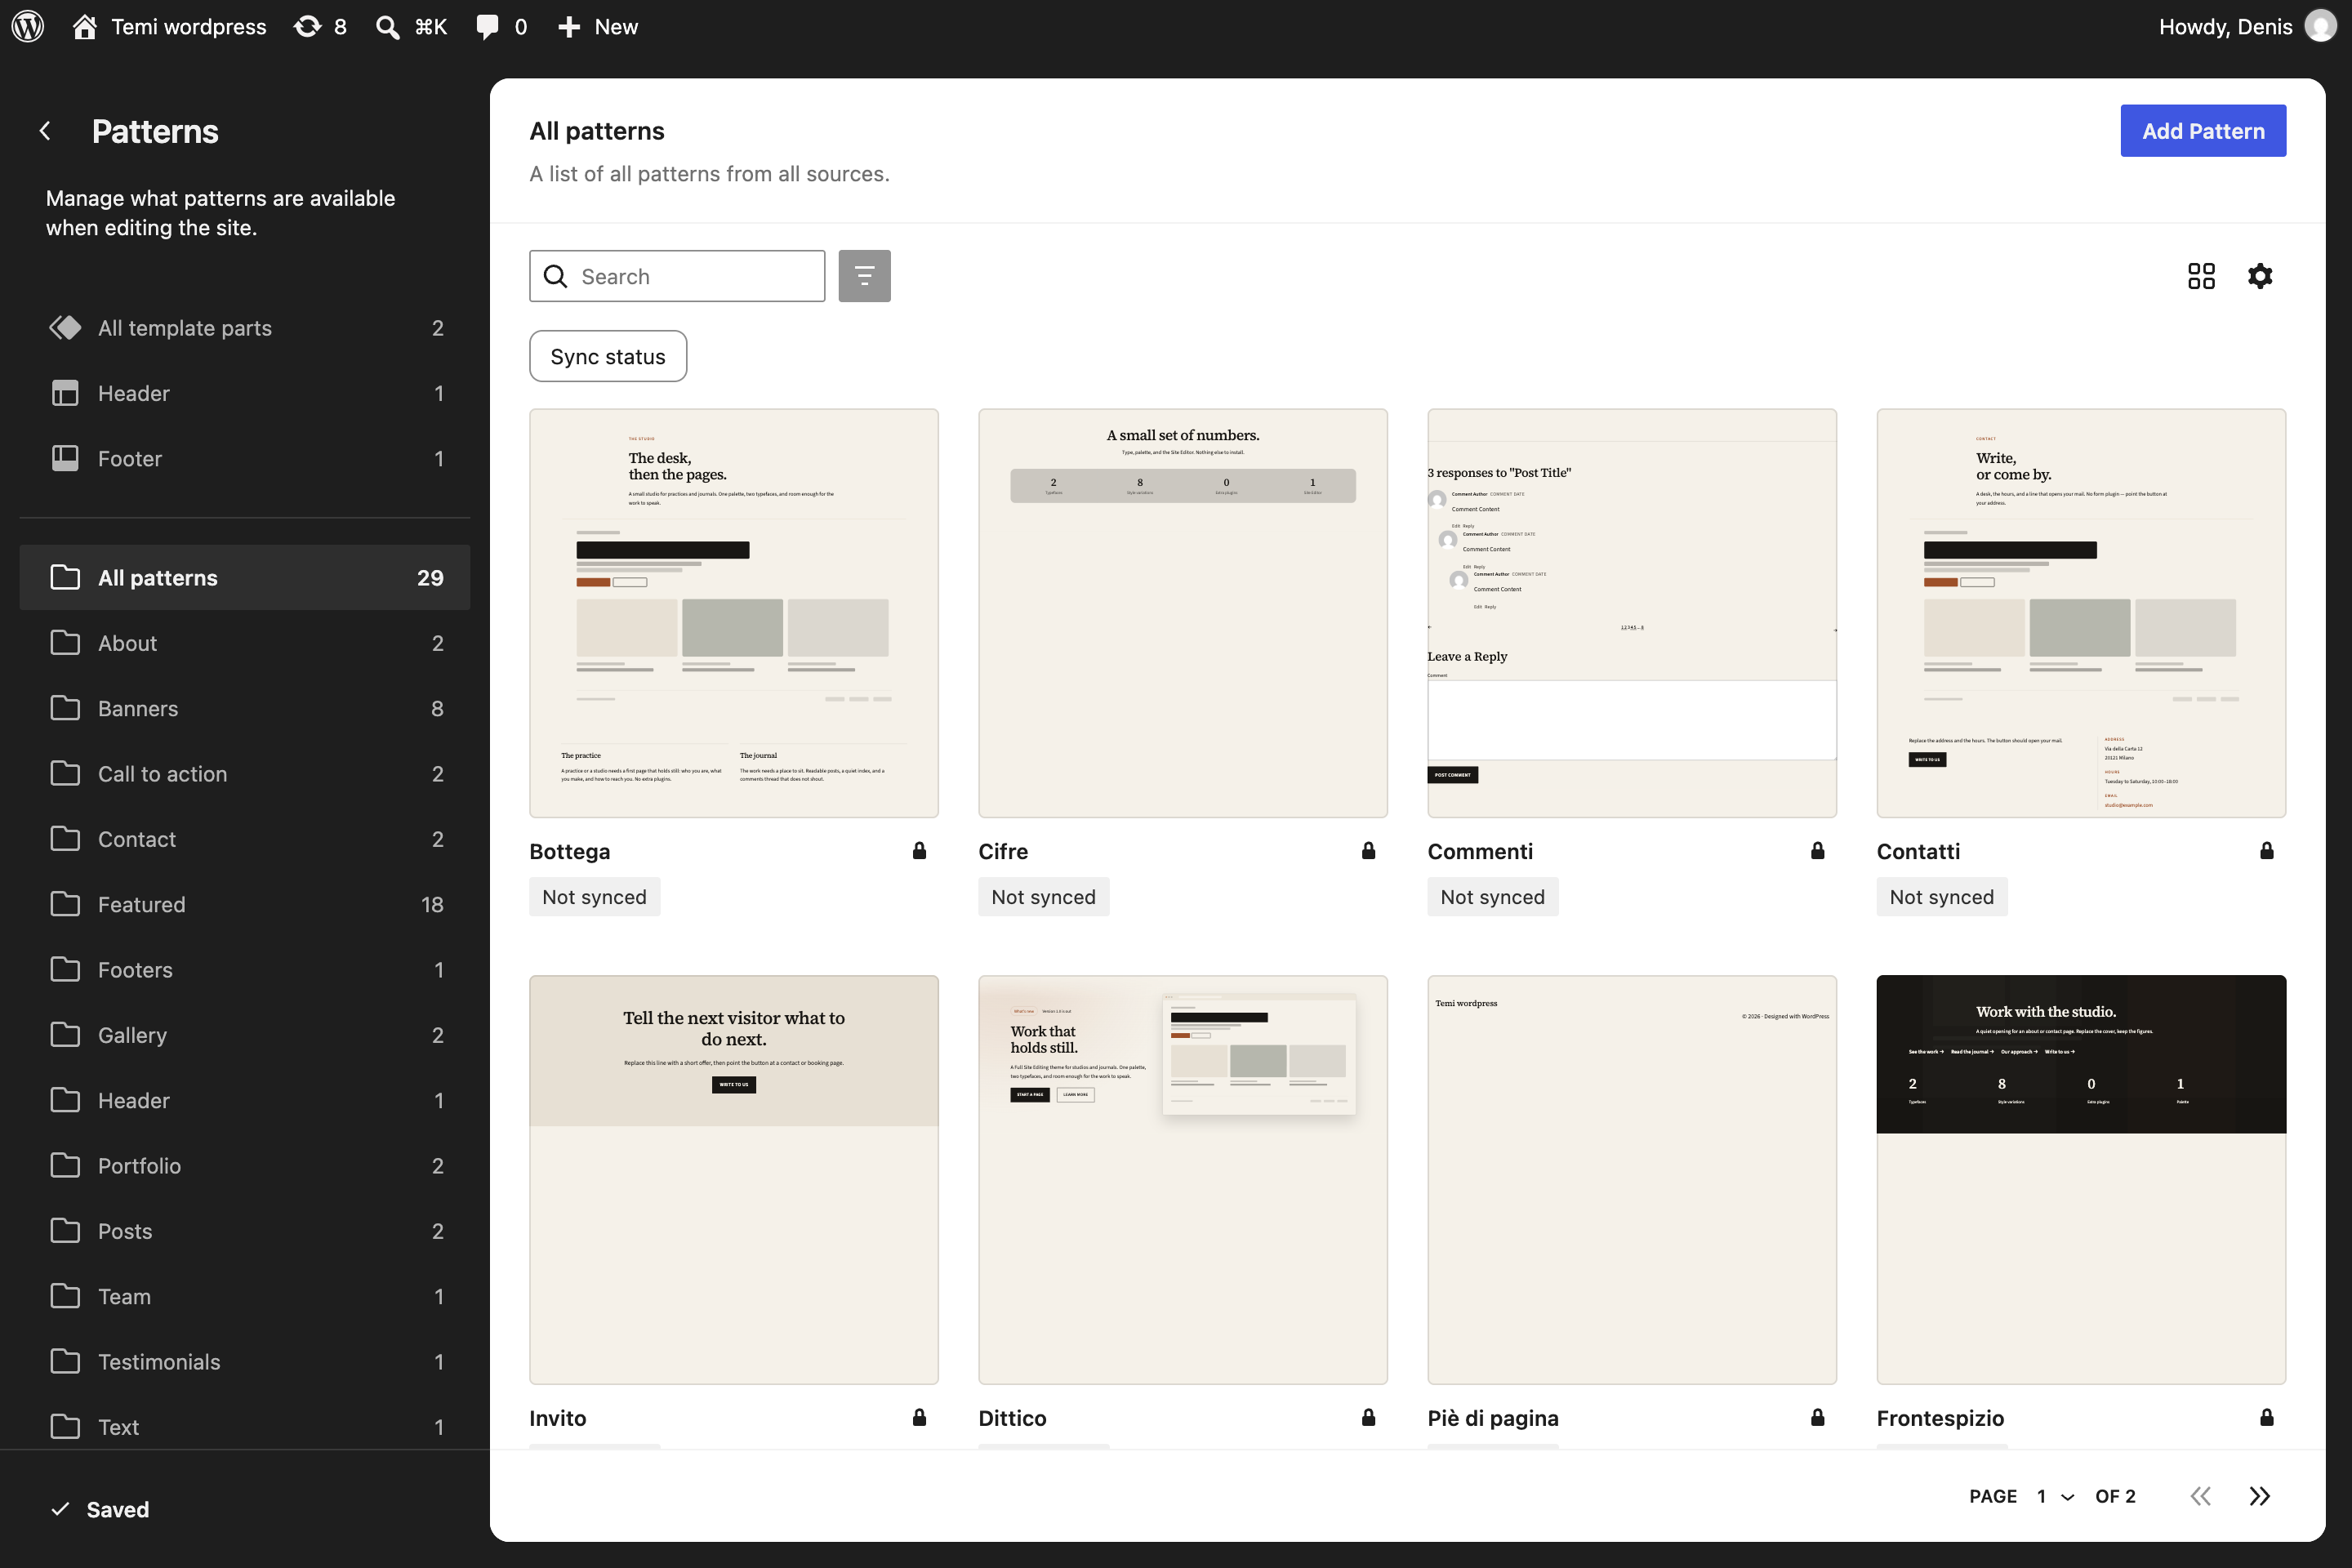Image resolution: width=2352 pixels, height=1568 pixels.
Task: Open the Banners pattern category
Action: [x=245, y=708]
